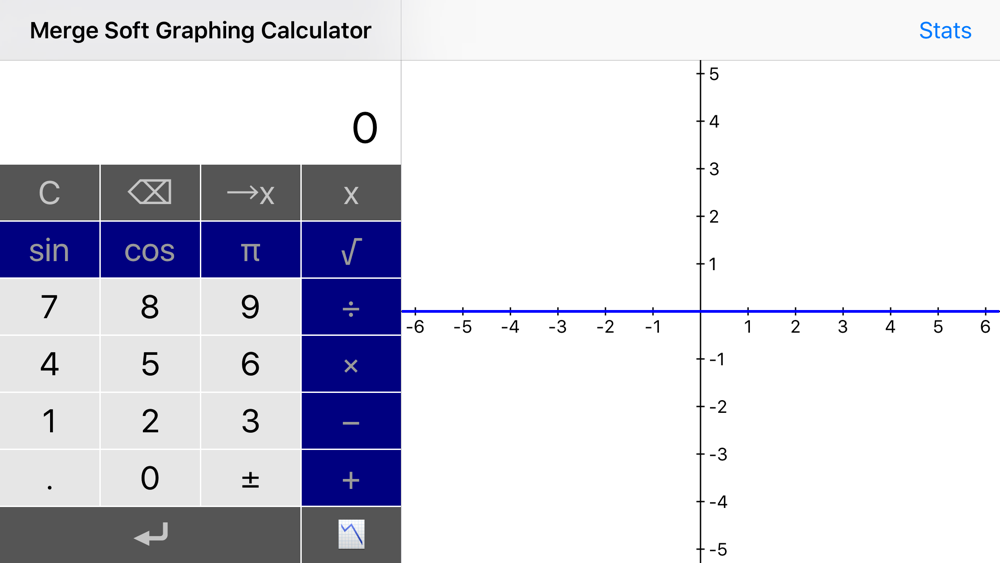Open the Stats link
The height and width of the screenshot is (563, 1000).
[x=945, y=31]
